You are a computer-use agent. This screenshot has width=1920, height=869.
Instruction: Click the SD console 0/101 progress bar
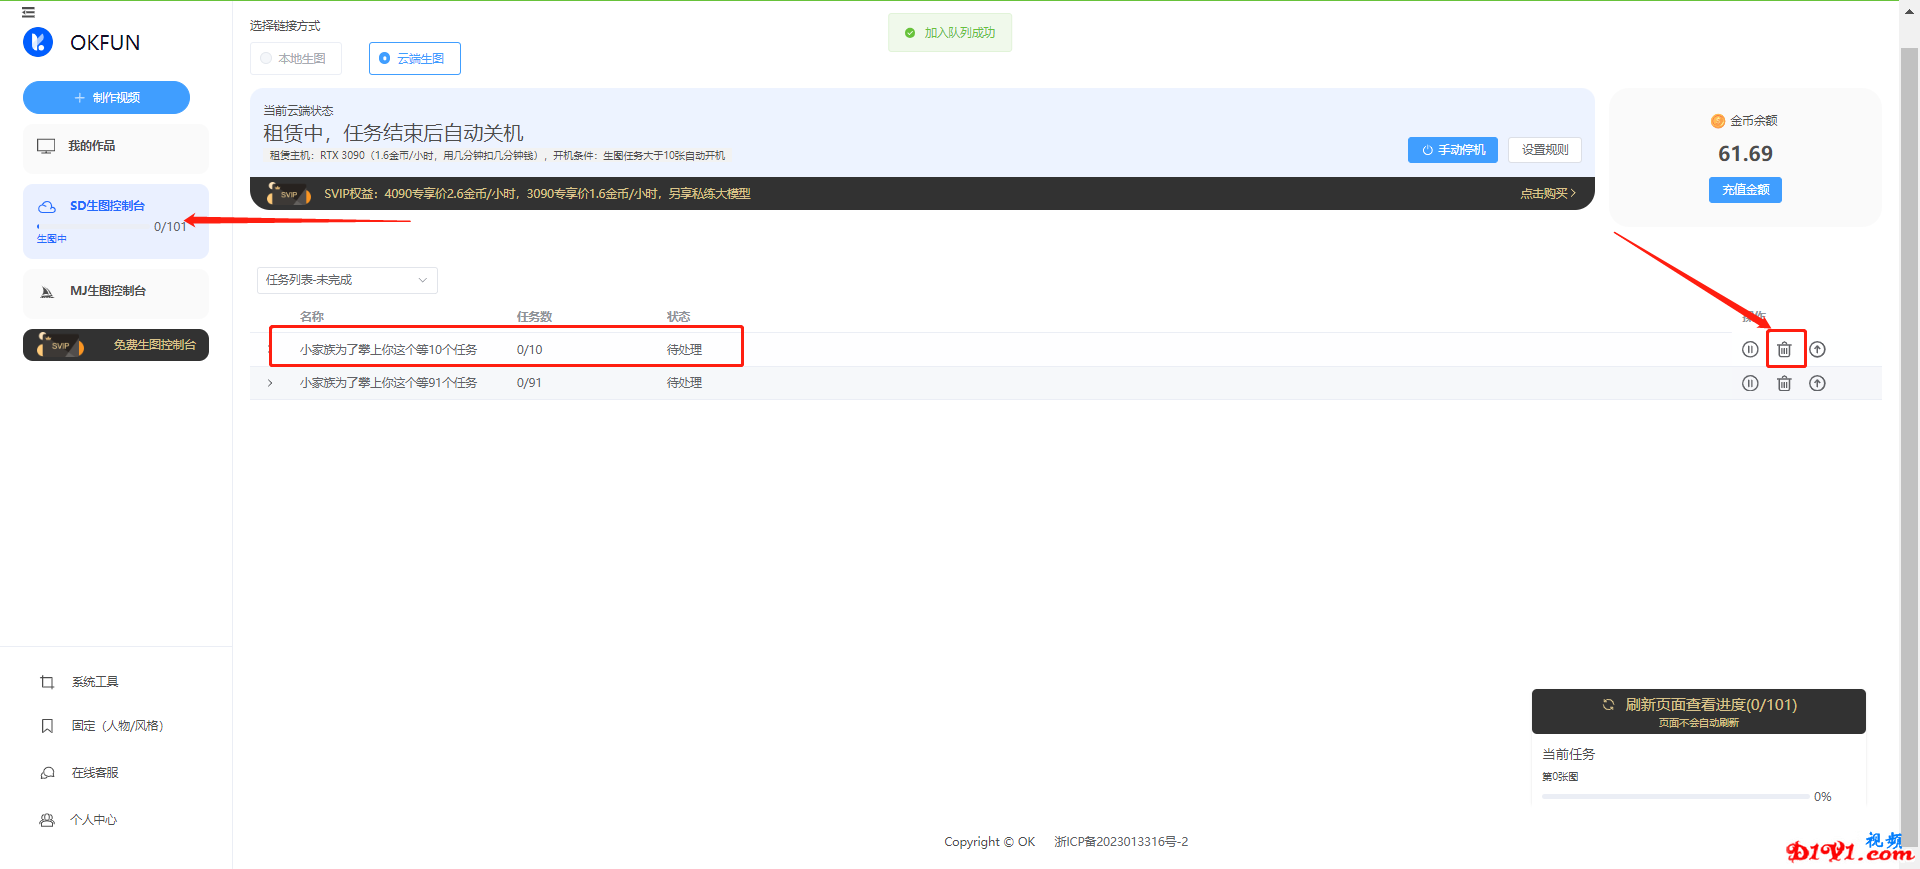[92, 227]
